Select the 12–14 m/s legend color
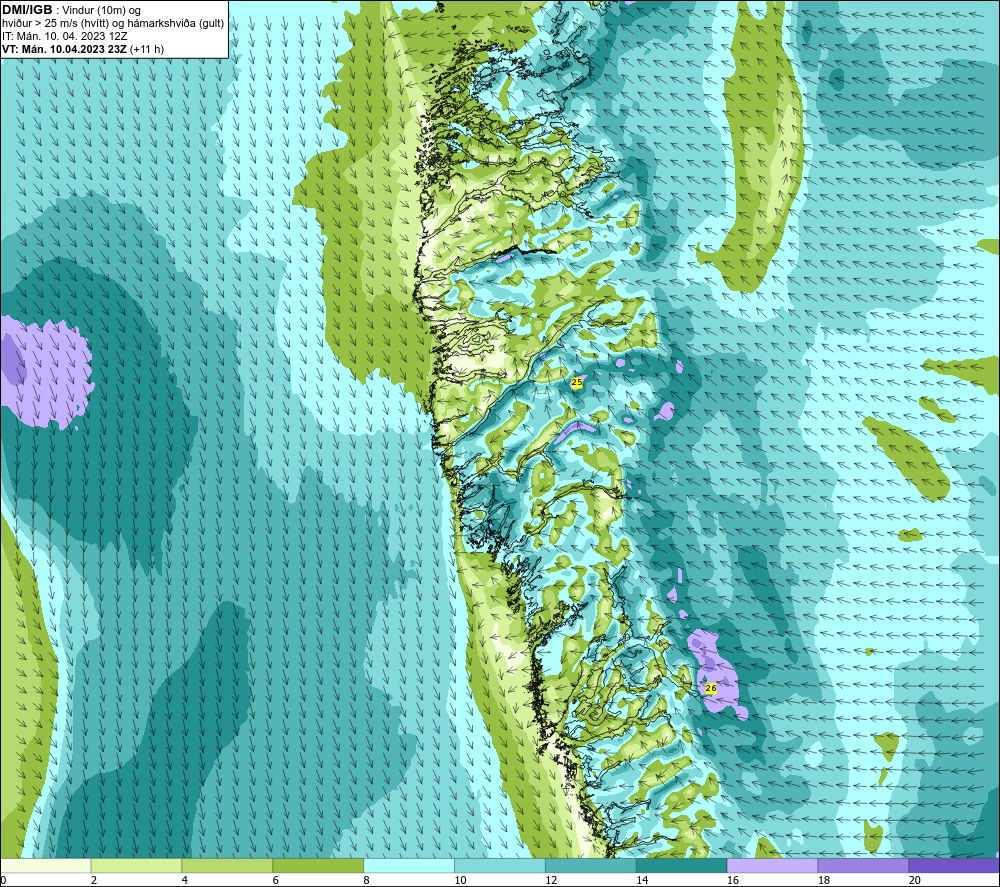 (591, 865)
